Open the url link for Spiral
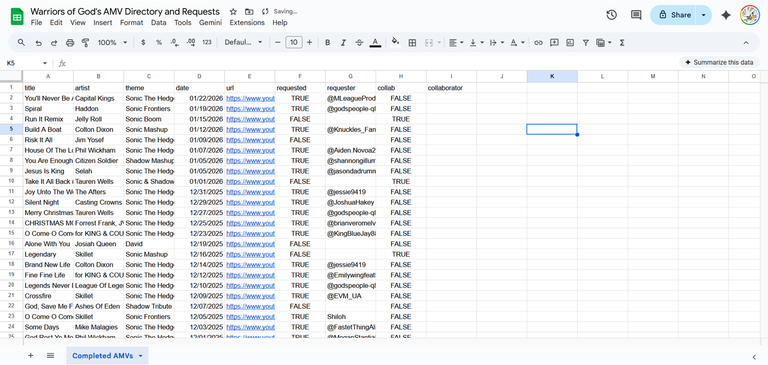This screenshot has width=768, height=365. point(250,109)
